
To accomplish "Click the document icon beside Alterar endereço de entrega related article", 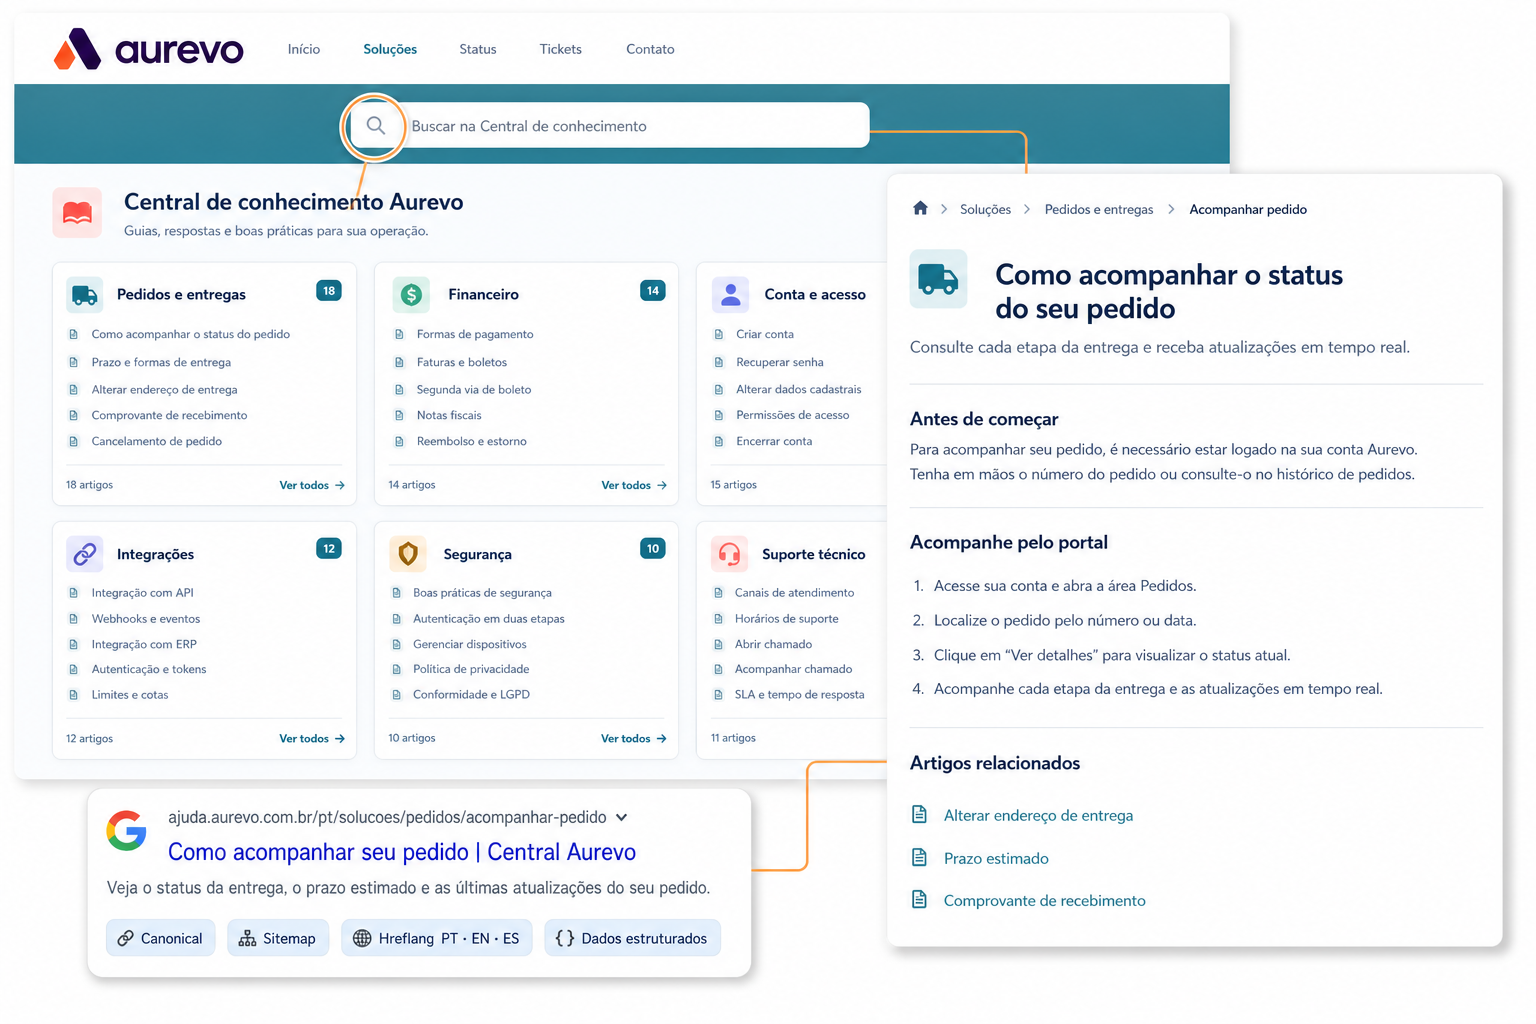I will (919, 814).
